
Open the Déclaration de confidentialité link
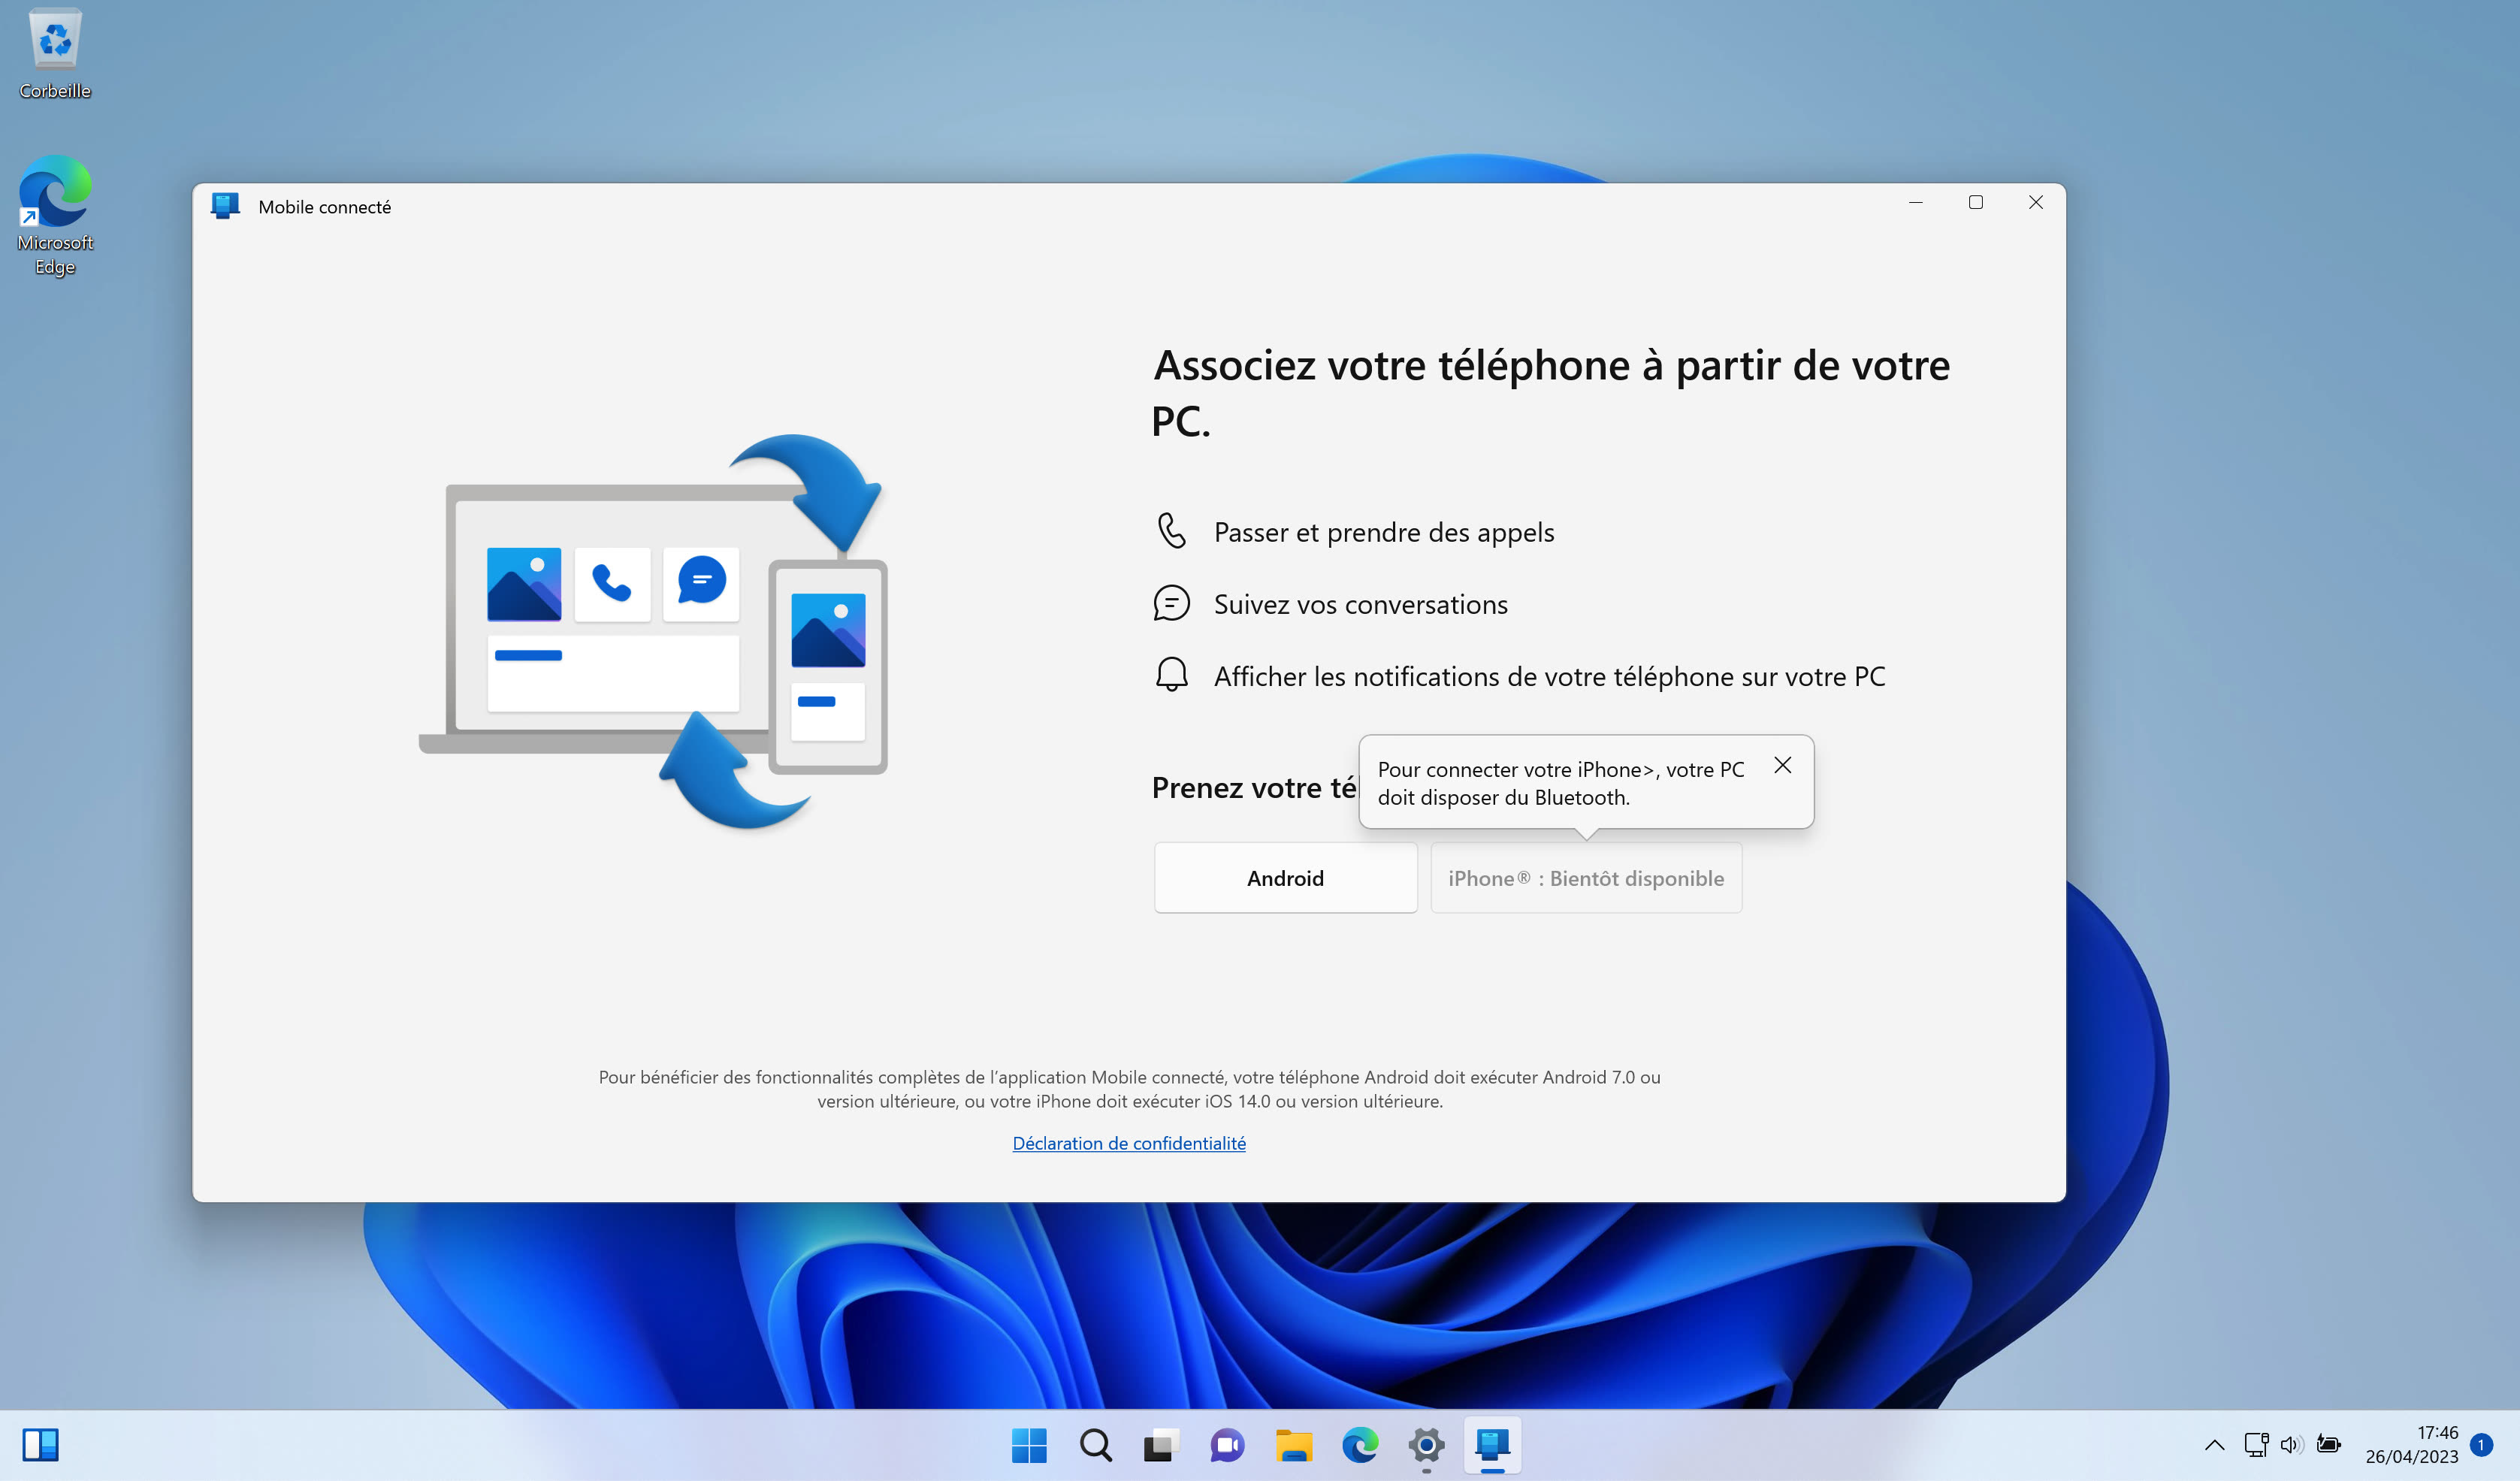coord(1128,1143)
